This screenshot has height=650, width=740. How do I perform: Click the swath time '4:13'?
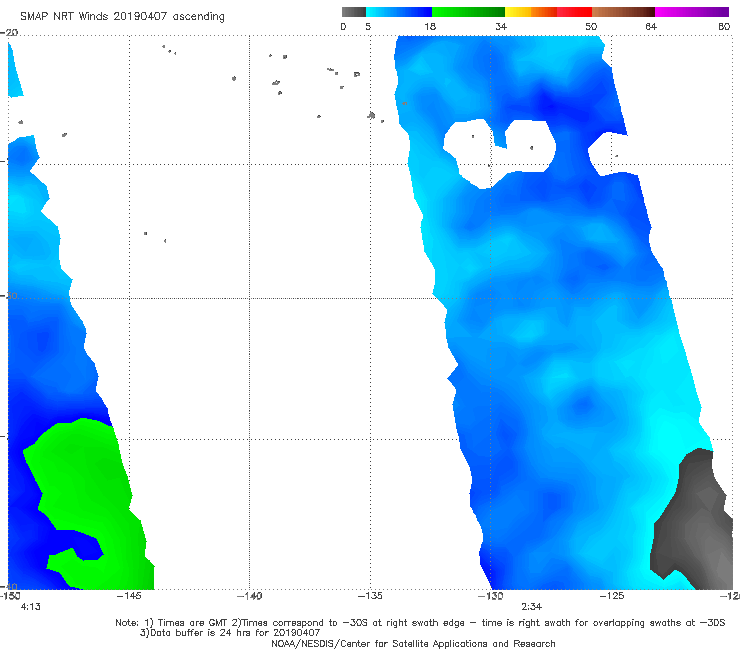[31, 607]
